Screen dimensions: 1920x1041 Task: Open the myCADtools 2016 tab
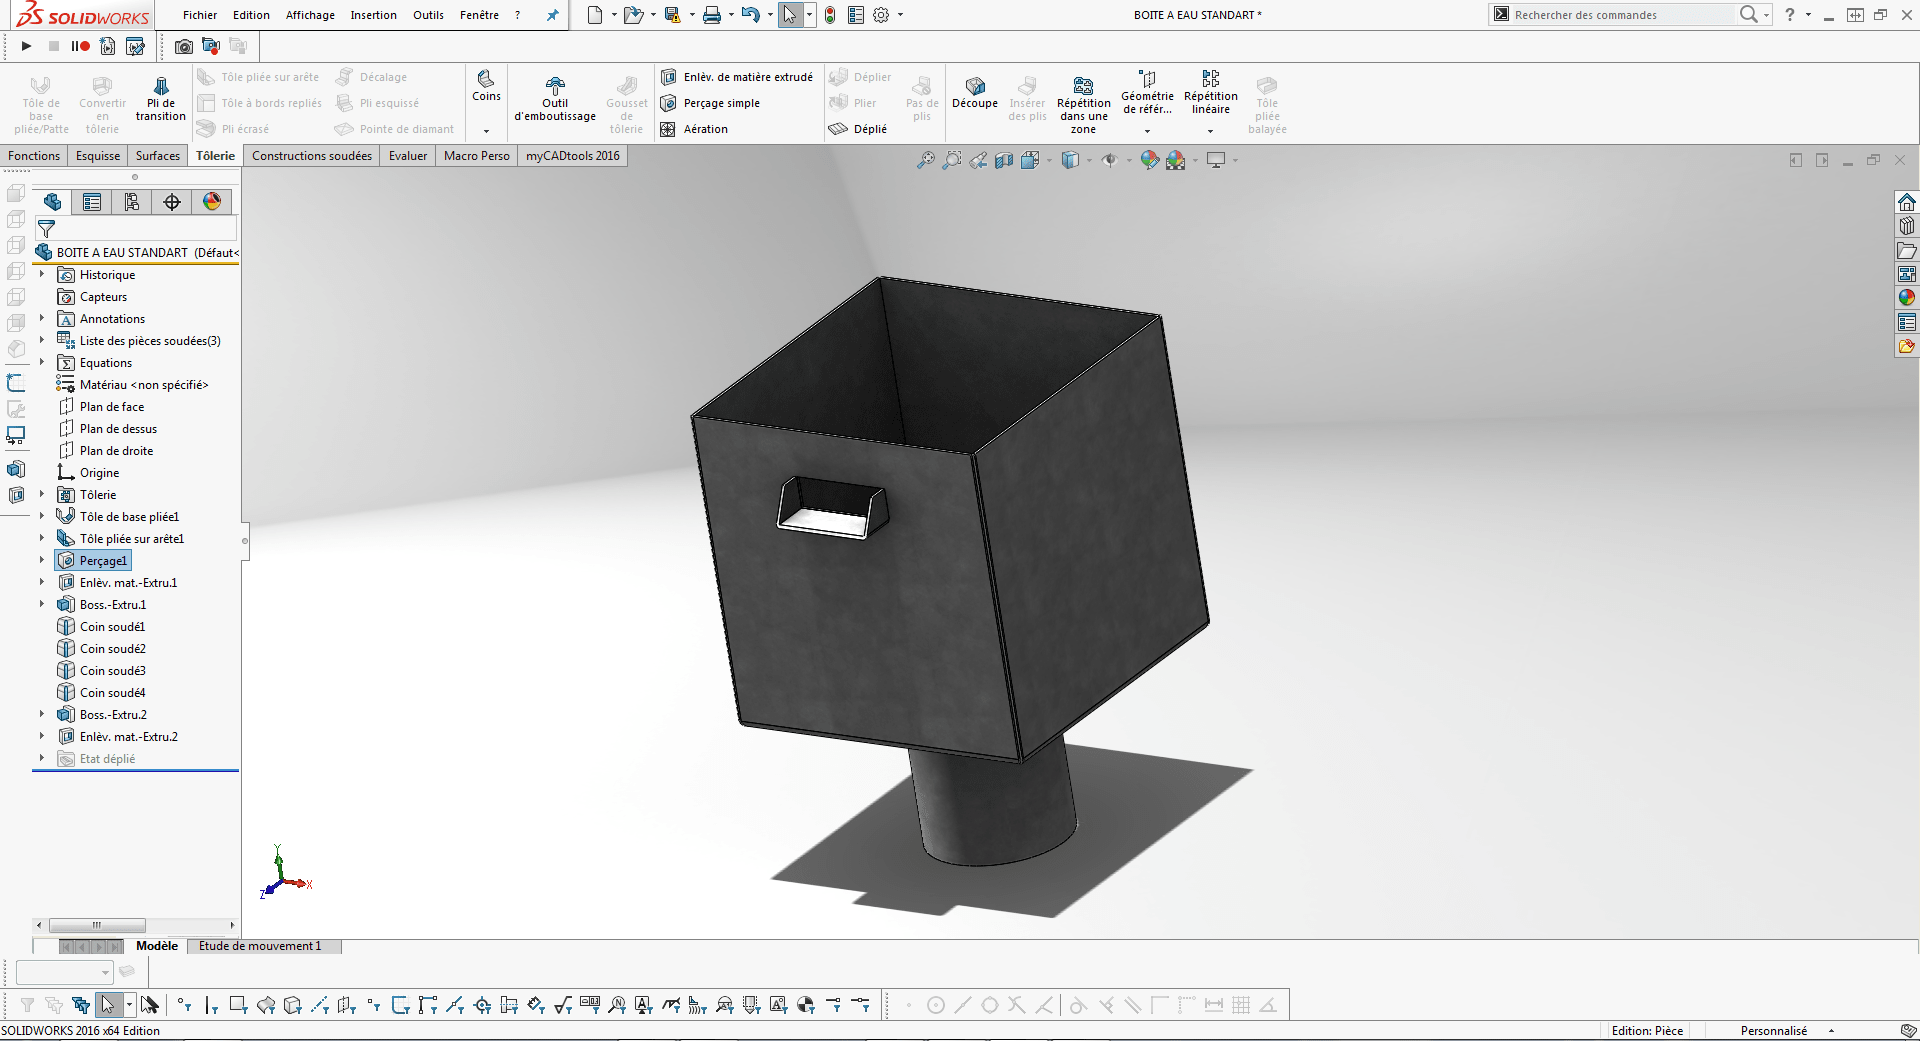tap(573, 156)
